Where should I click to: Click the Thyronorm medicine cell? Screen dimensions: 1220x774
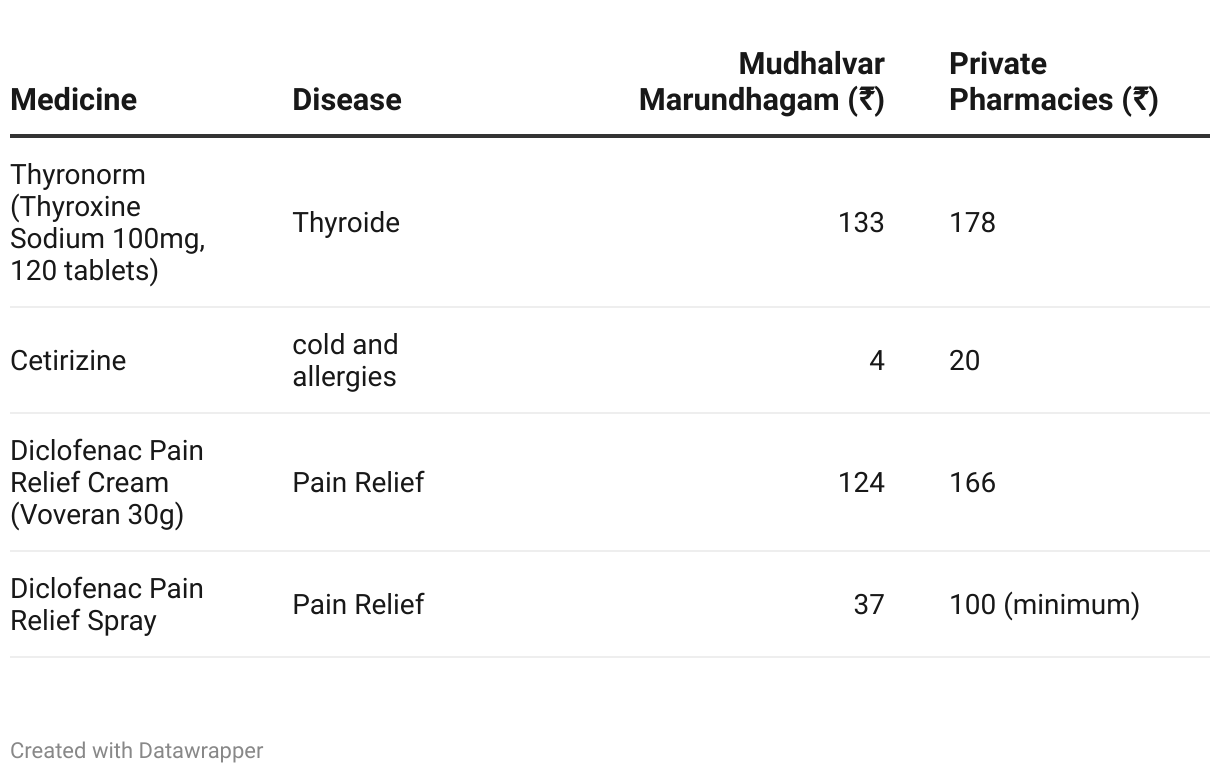coord(108,222)
